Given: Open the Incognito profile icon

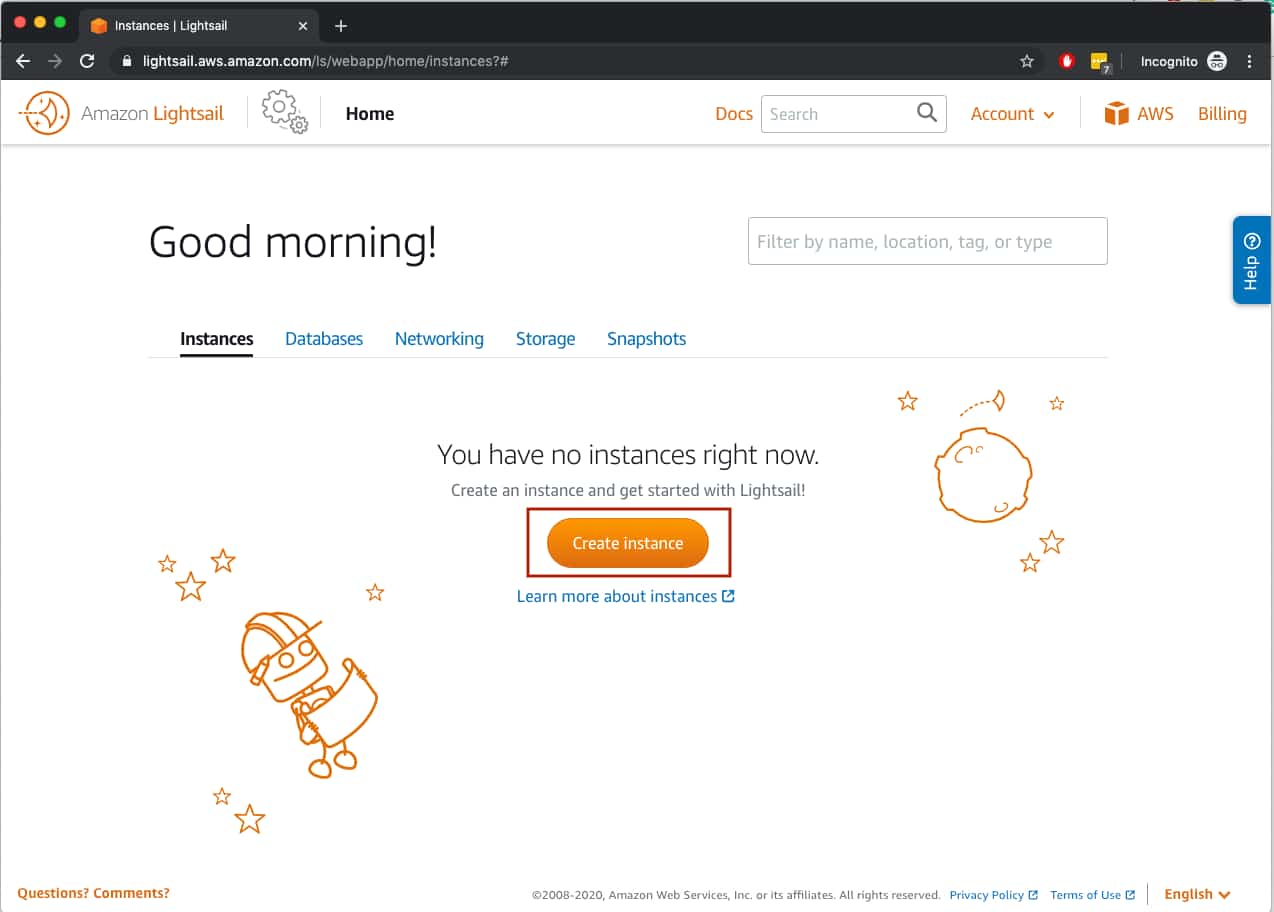Looking at the screenshot, I should click(1216, 61).
